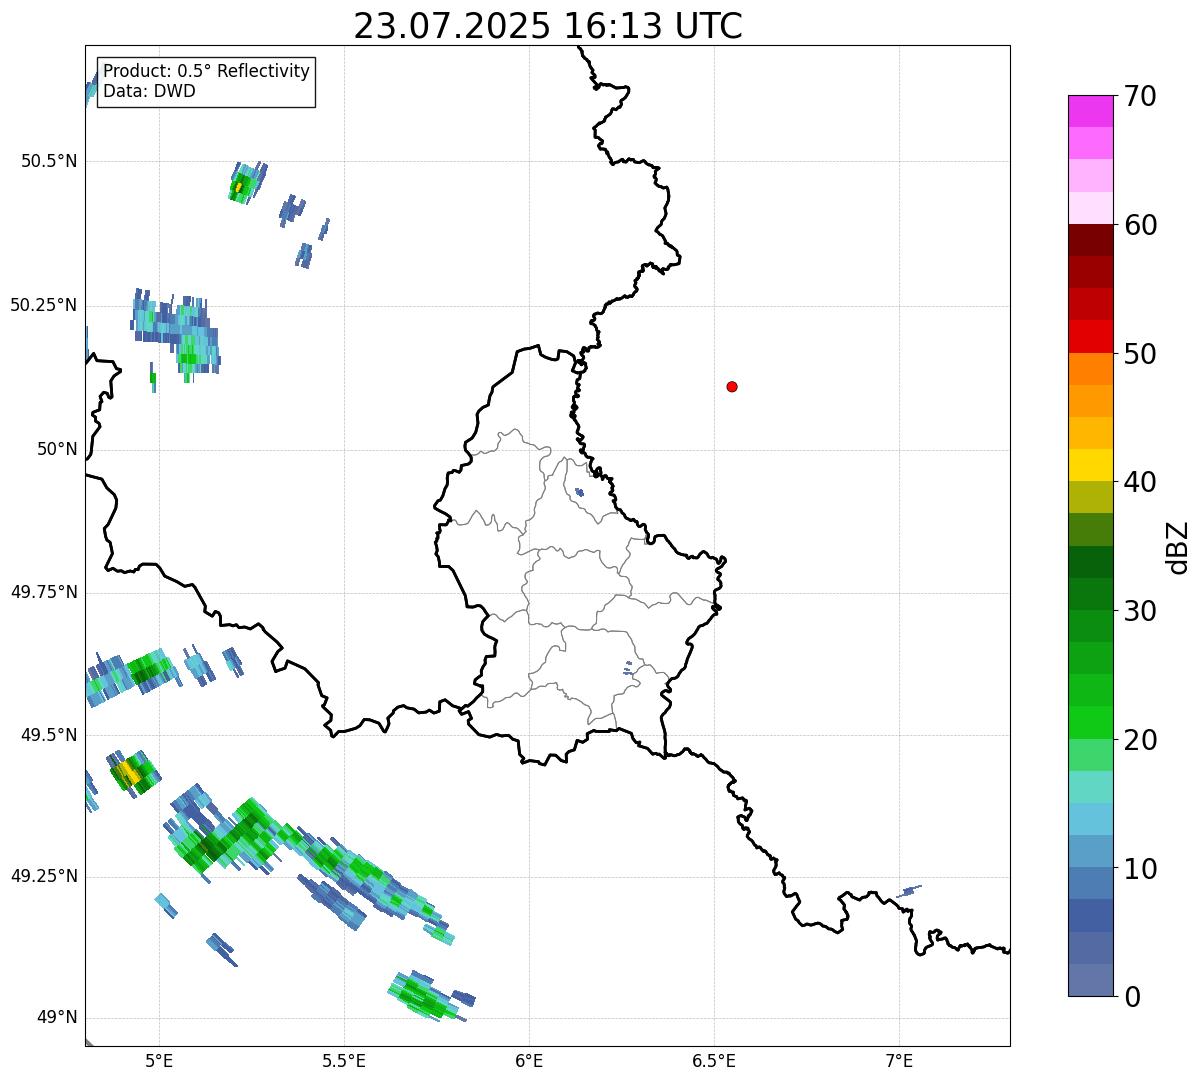Viewport: 1202px width, 1081px height.
Task: Click the small blue echo inside northern Luxembourg
Action: coord(580,492)
